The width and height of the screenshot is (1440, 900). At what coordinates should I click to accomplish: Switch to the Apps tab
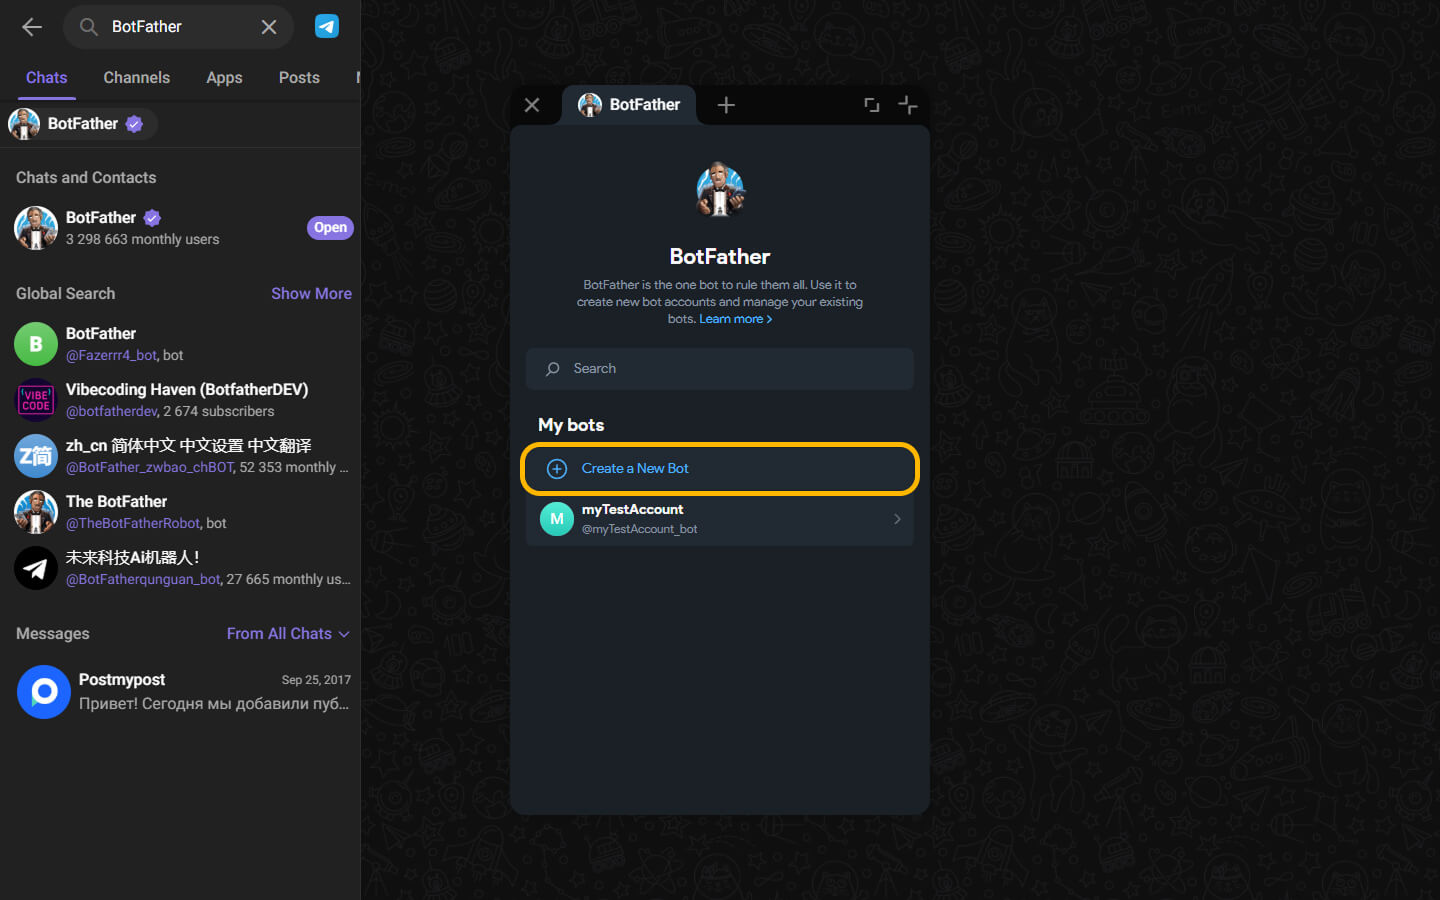pyautogui.click(x=224, y=78)
